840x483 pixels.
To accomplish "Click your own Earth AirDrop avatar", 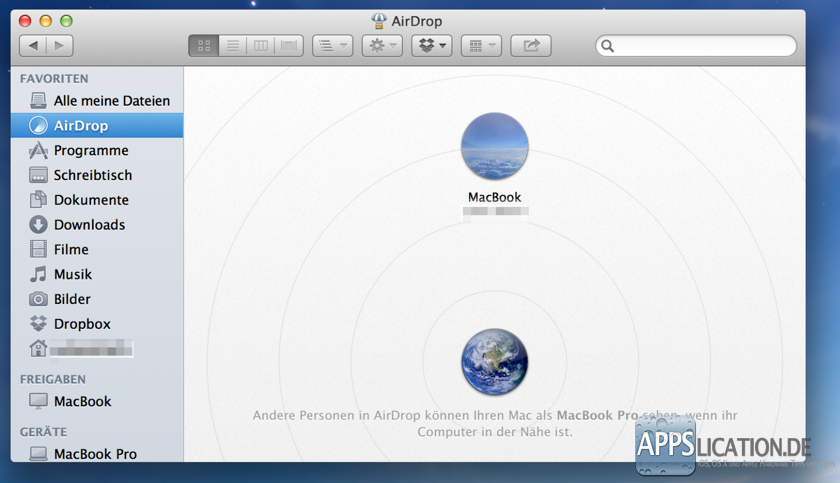I will point(494,362).
